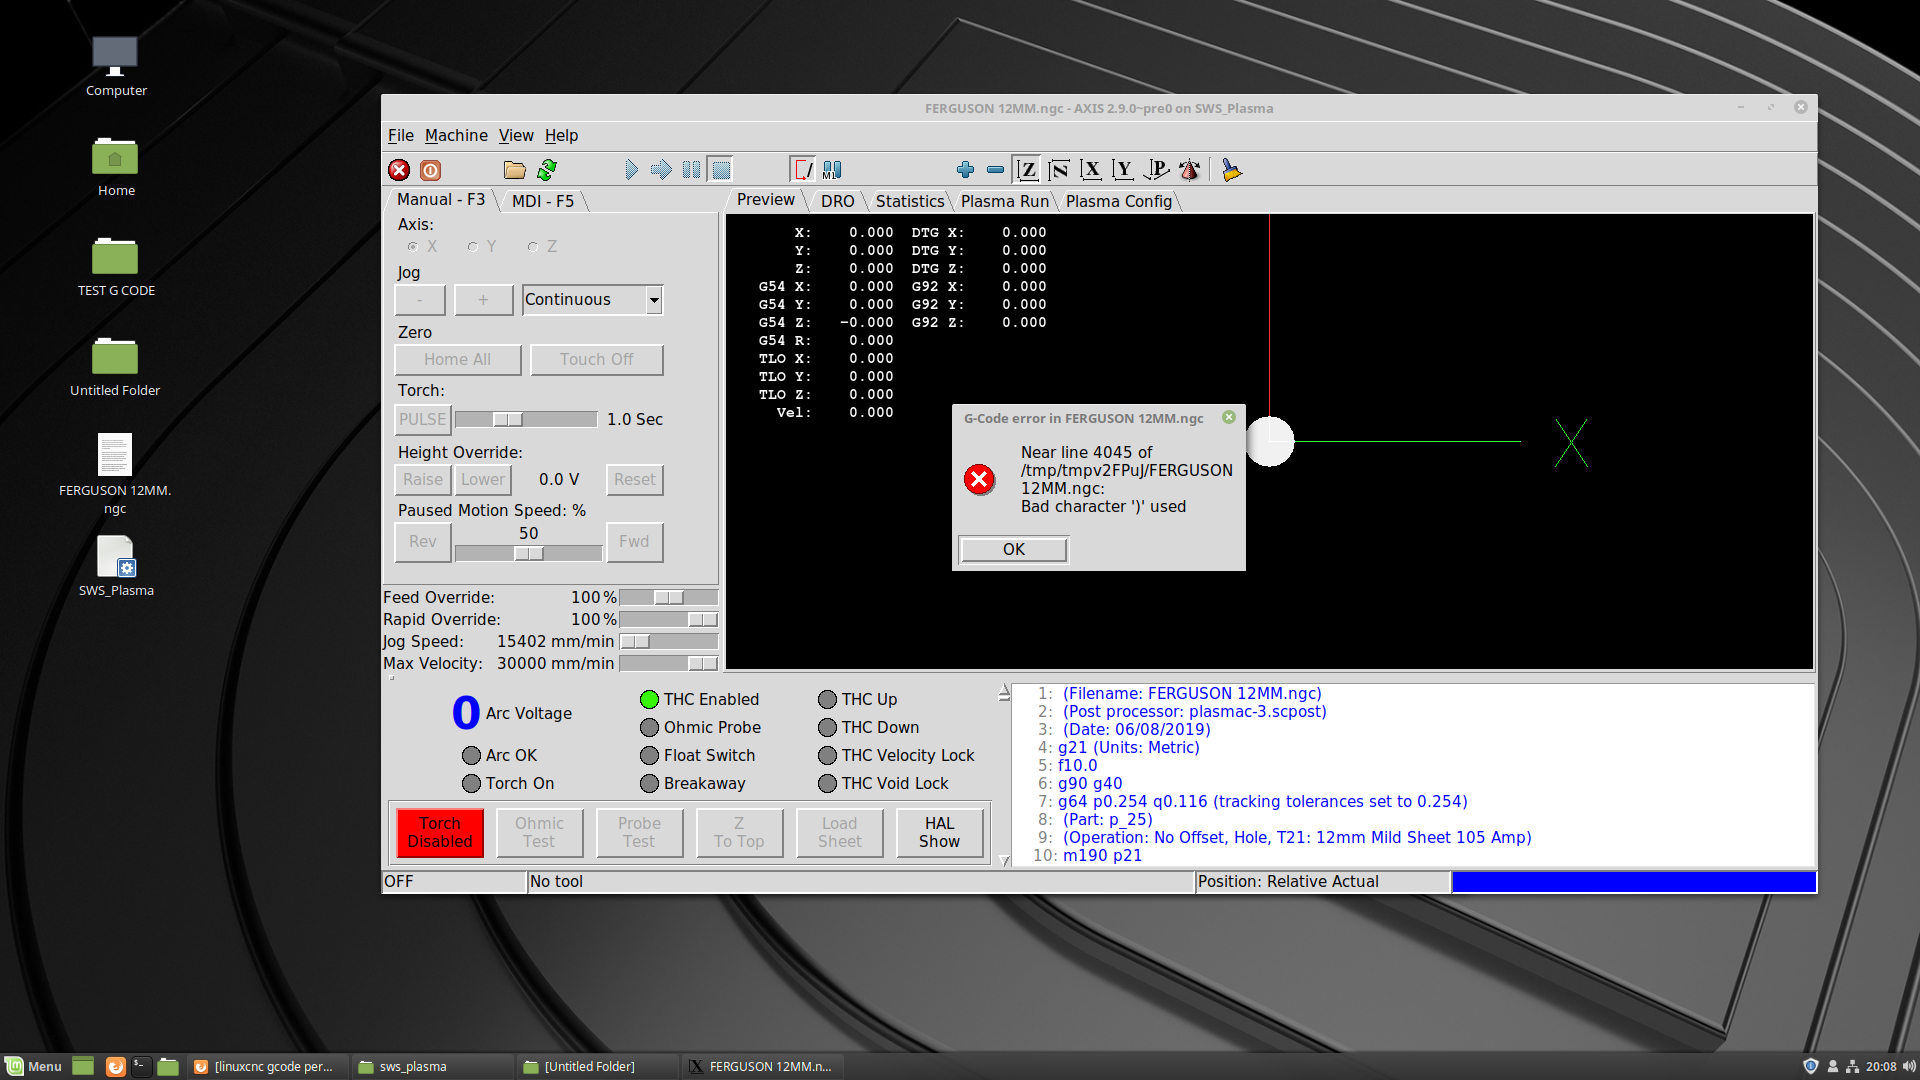Open the Help menu

561,135
